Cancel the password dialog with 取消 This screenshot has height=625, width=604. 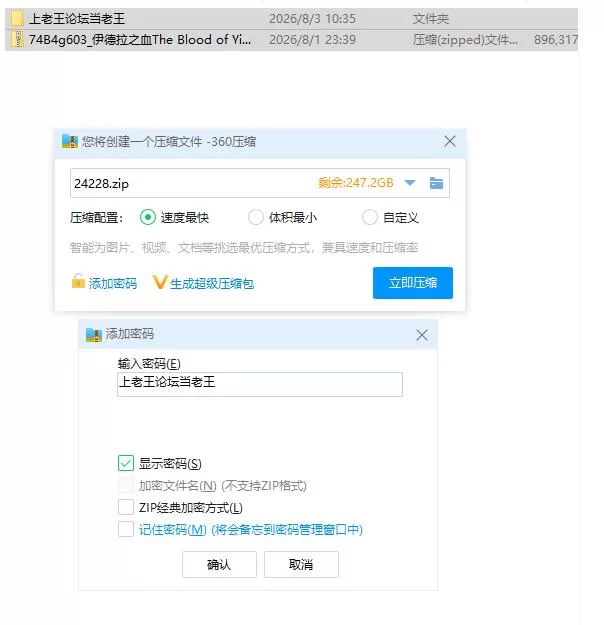click(x=301, y=564)
